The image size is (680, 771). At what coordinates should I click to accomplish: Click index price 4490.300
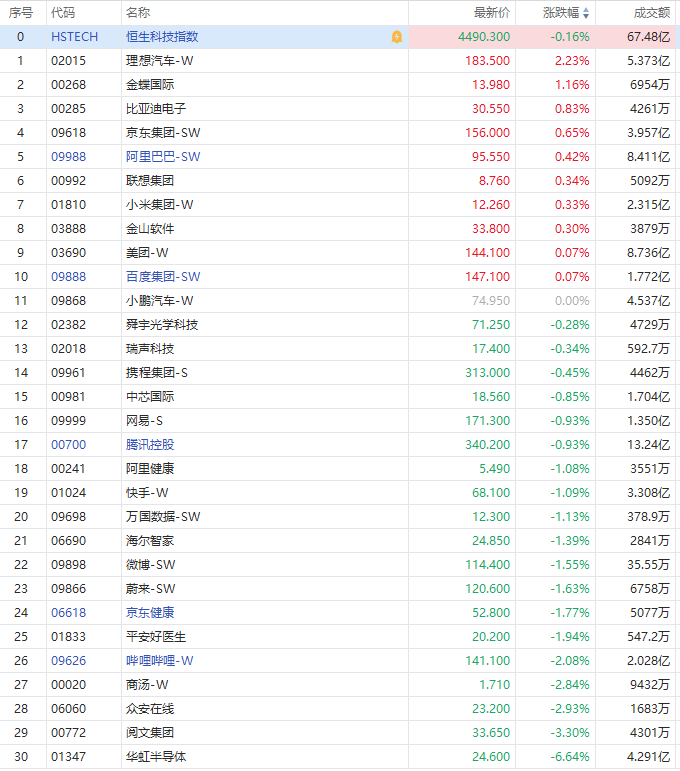pyautogui.click(x=484, y=37)
